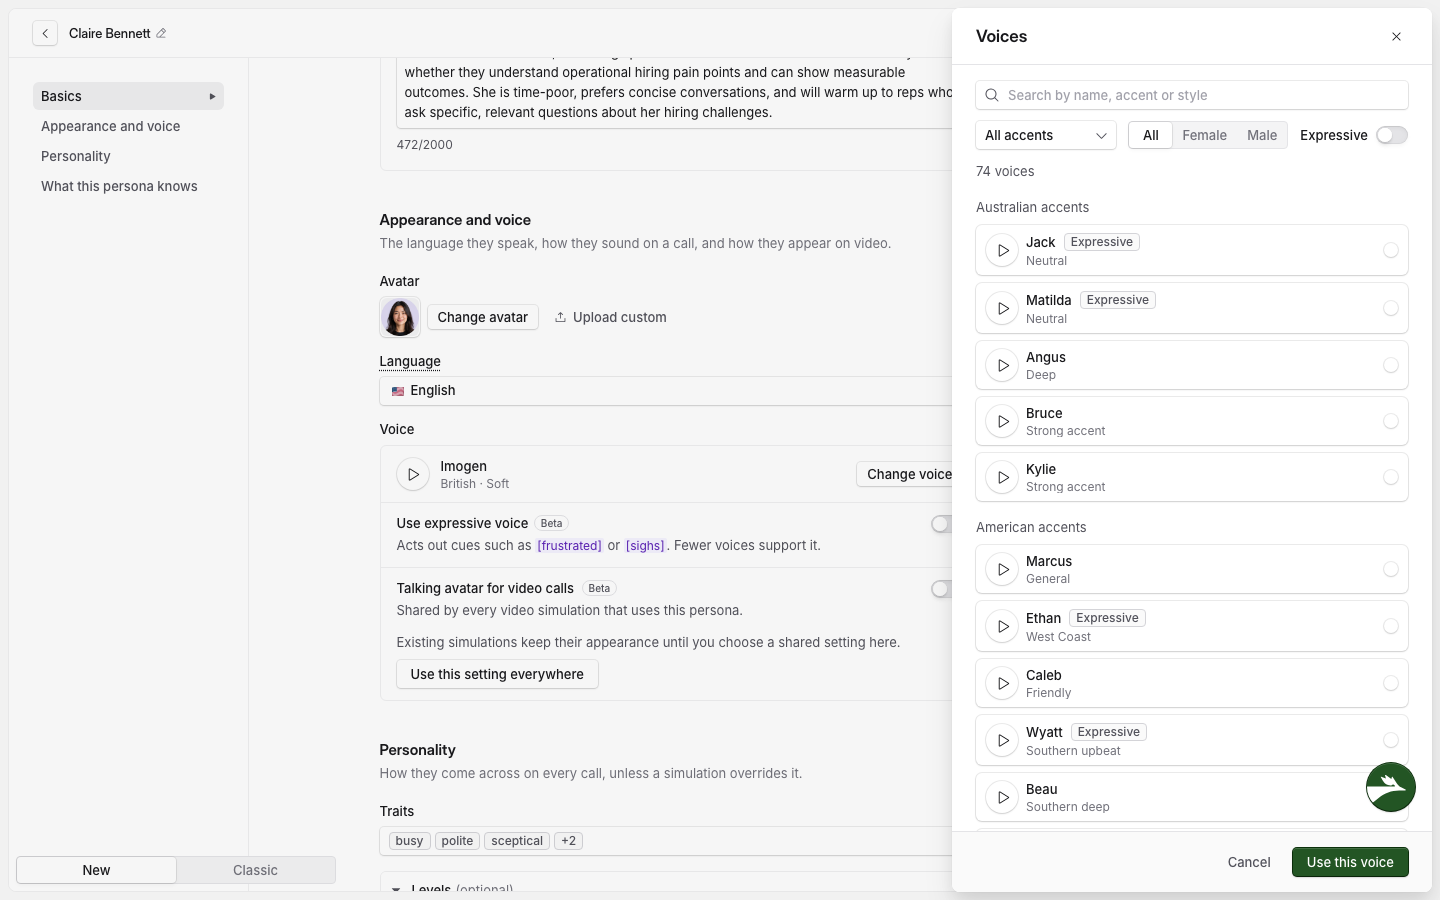Play the Angus voice sample
Viewport: 1440px width, 900px height.
[1002, 365]
